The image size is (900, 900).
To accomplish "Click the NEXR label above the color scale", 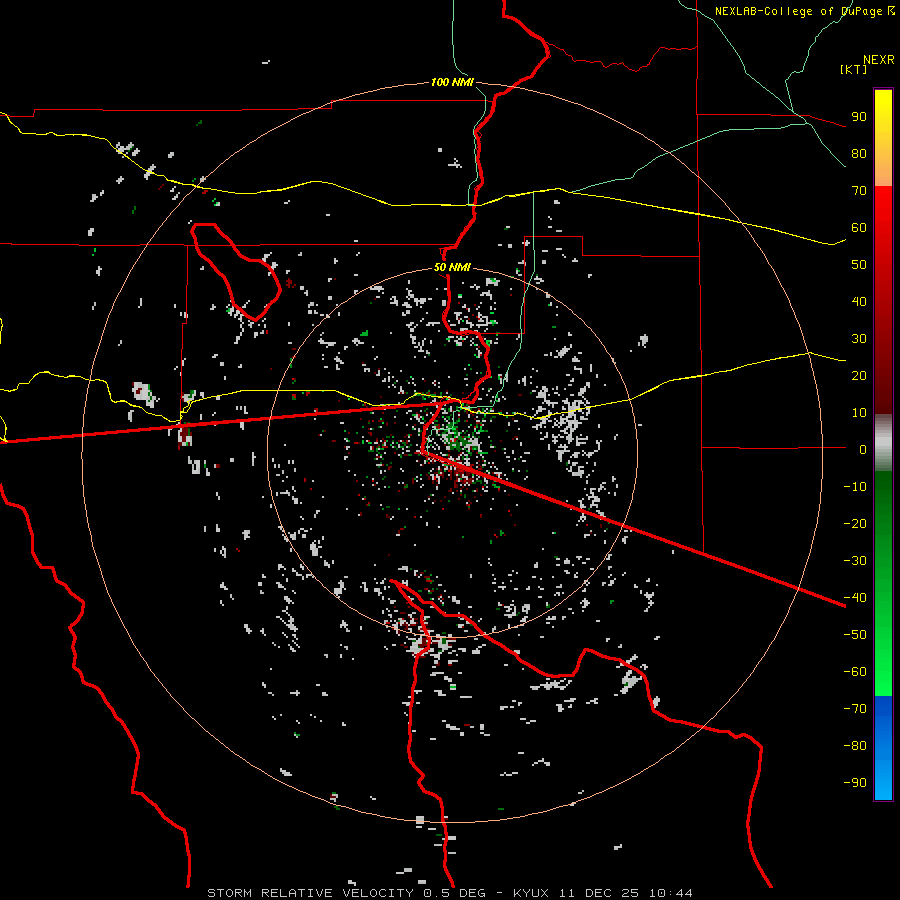I will click(x=878, y=60).
